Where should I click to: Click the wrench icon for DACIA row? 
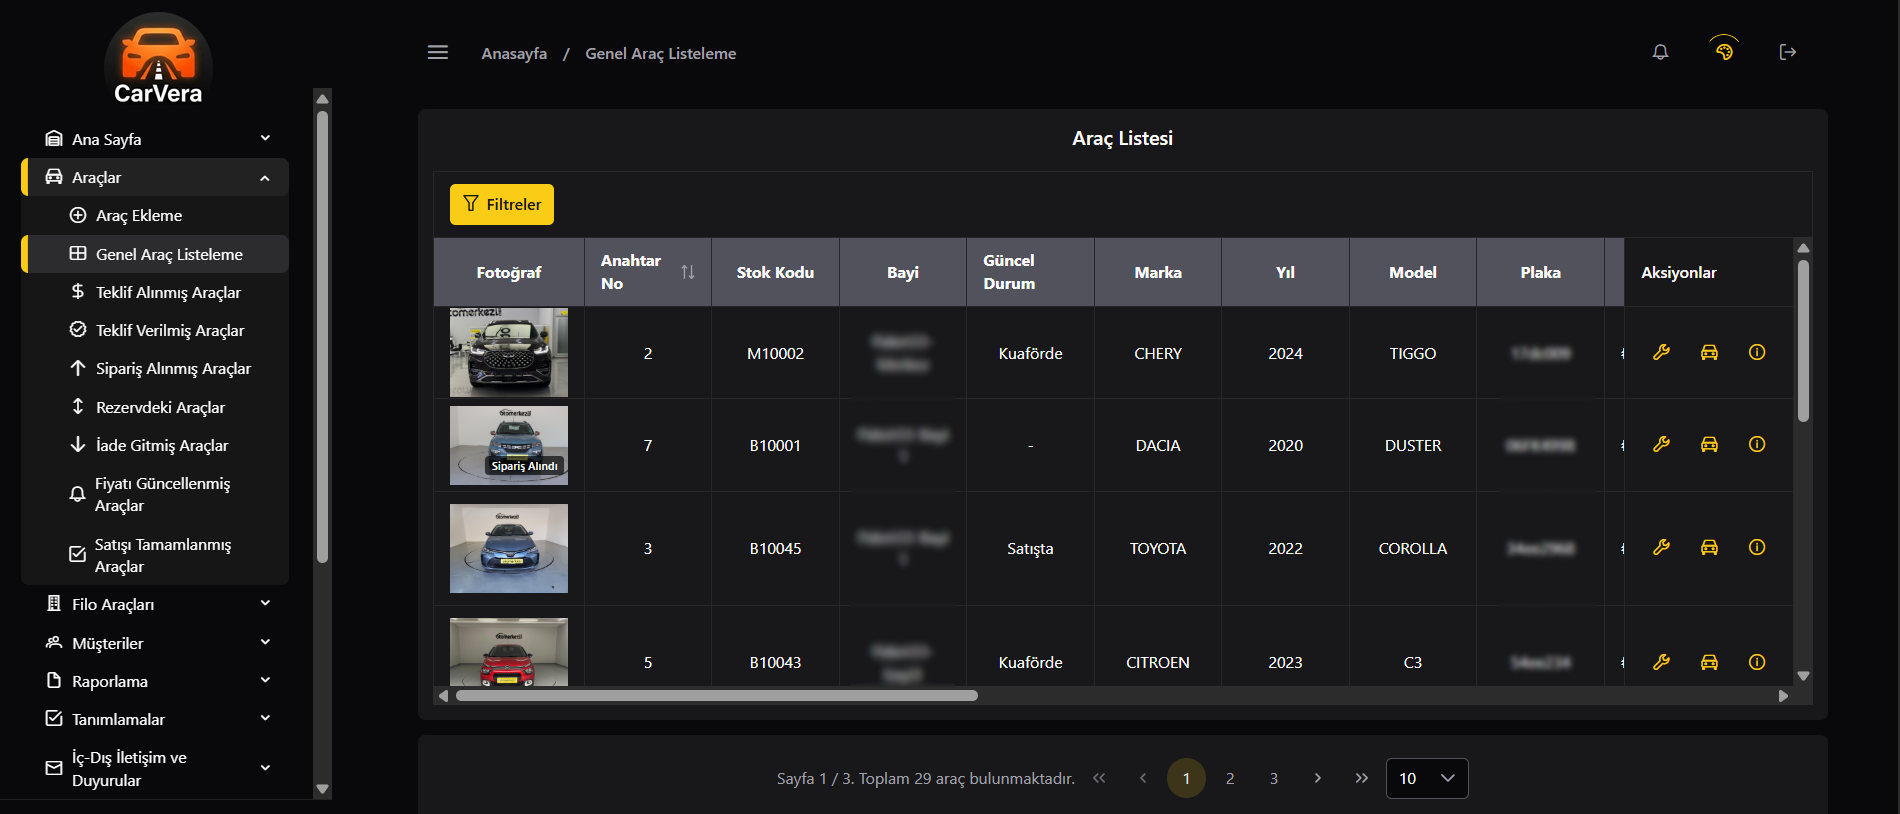(x=1661, y=444)
